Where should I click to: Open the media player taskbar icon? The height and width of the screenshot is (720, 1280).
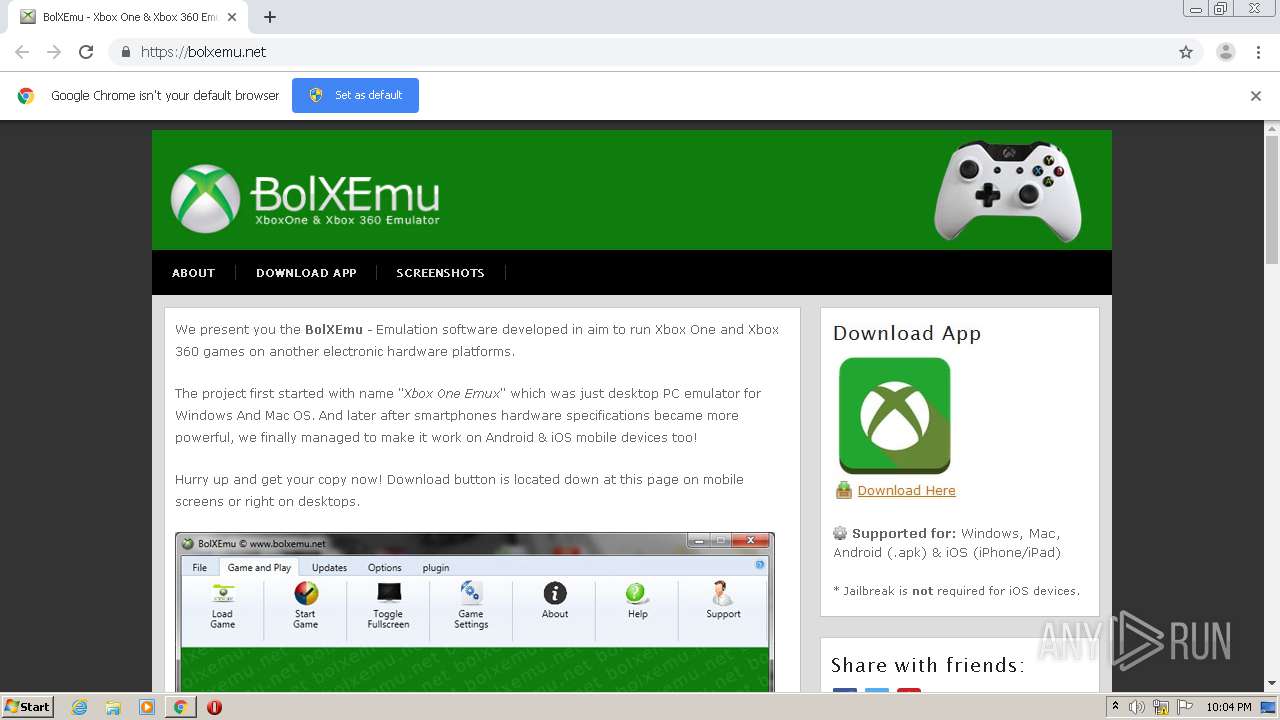147,707
